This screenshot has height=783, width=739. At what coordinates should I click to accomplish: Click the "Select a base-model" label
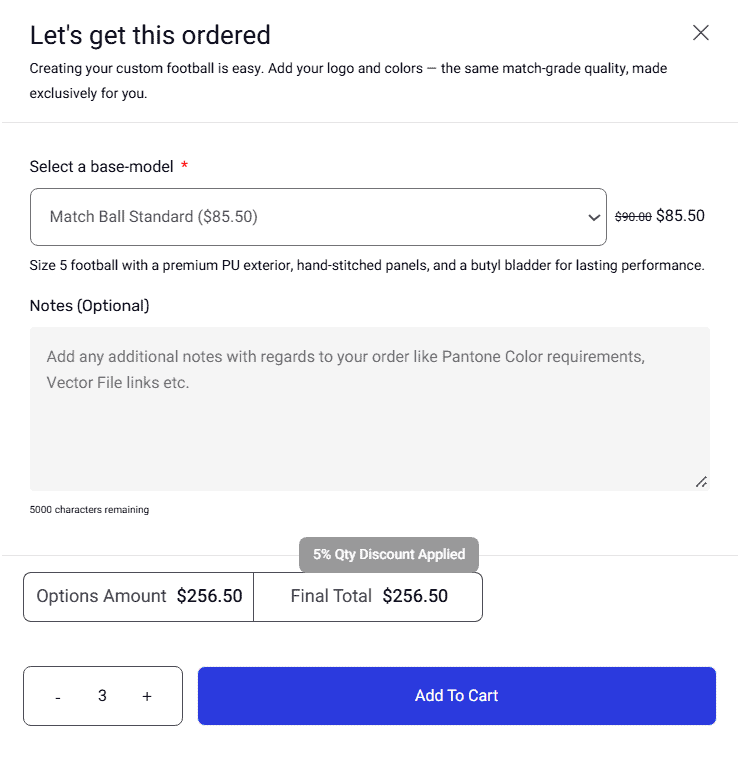(x=101, y=167)
